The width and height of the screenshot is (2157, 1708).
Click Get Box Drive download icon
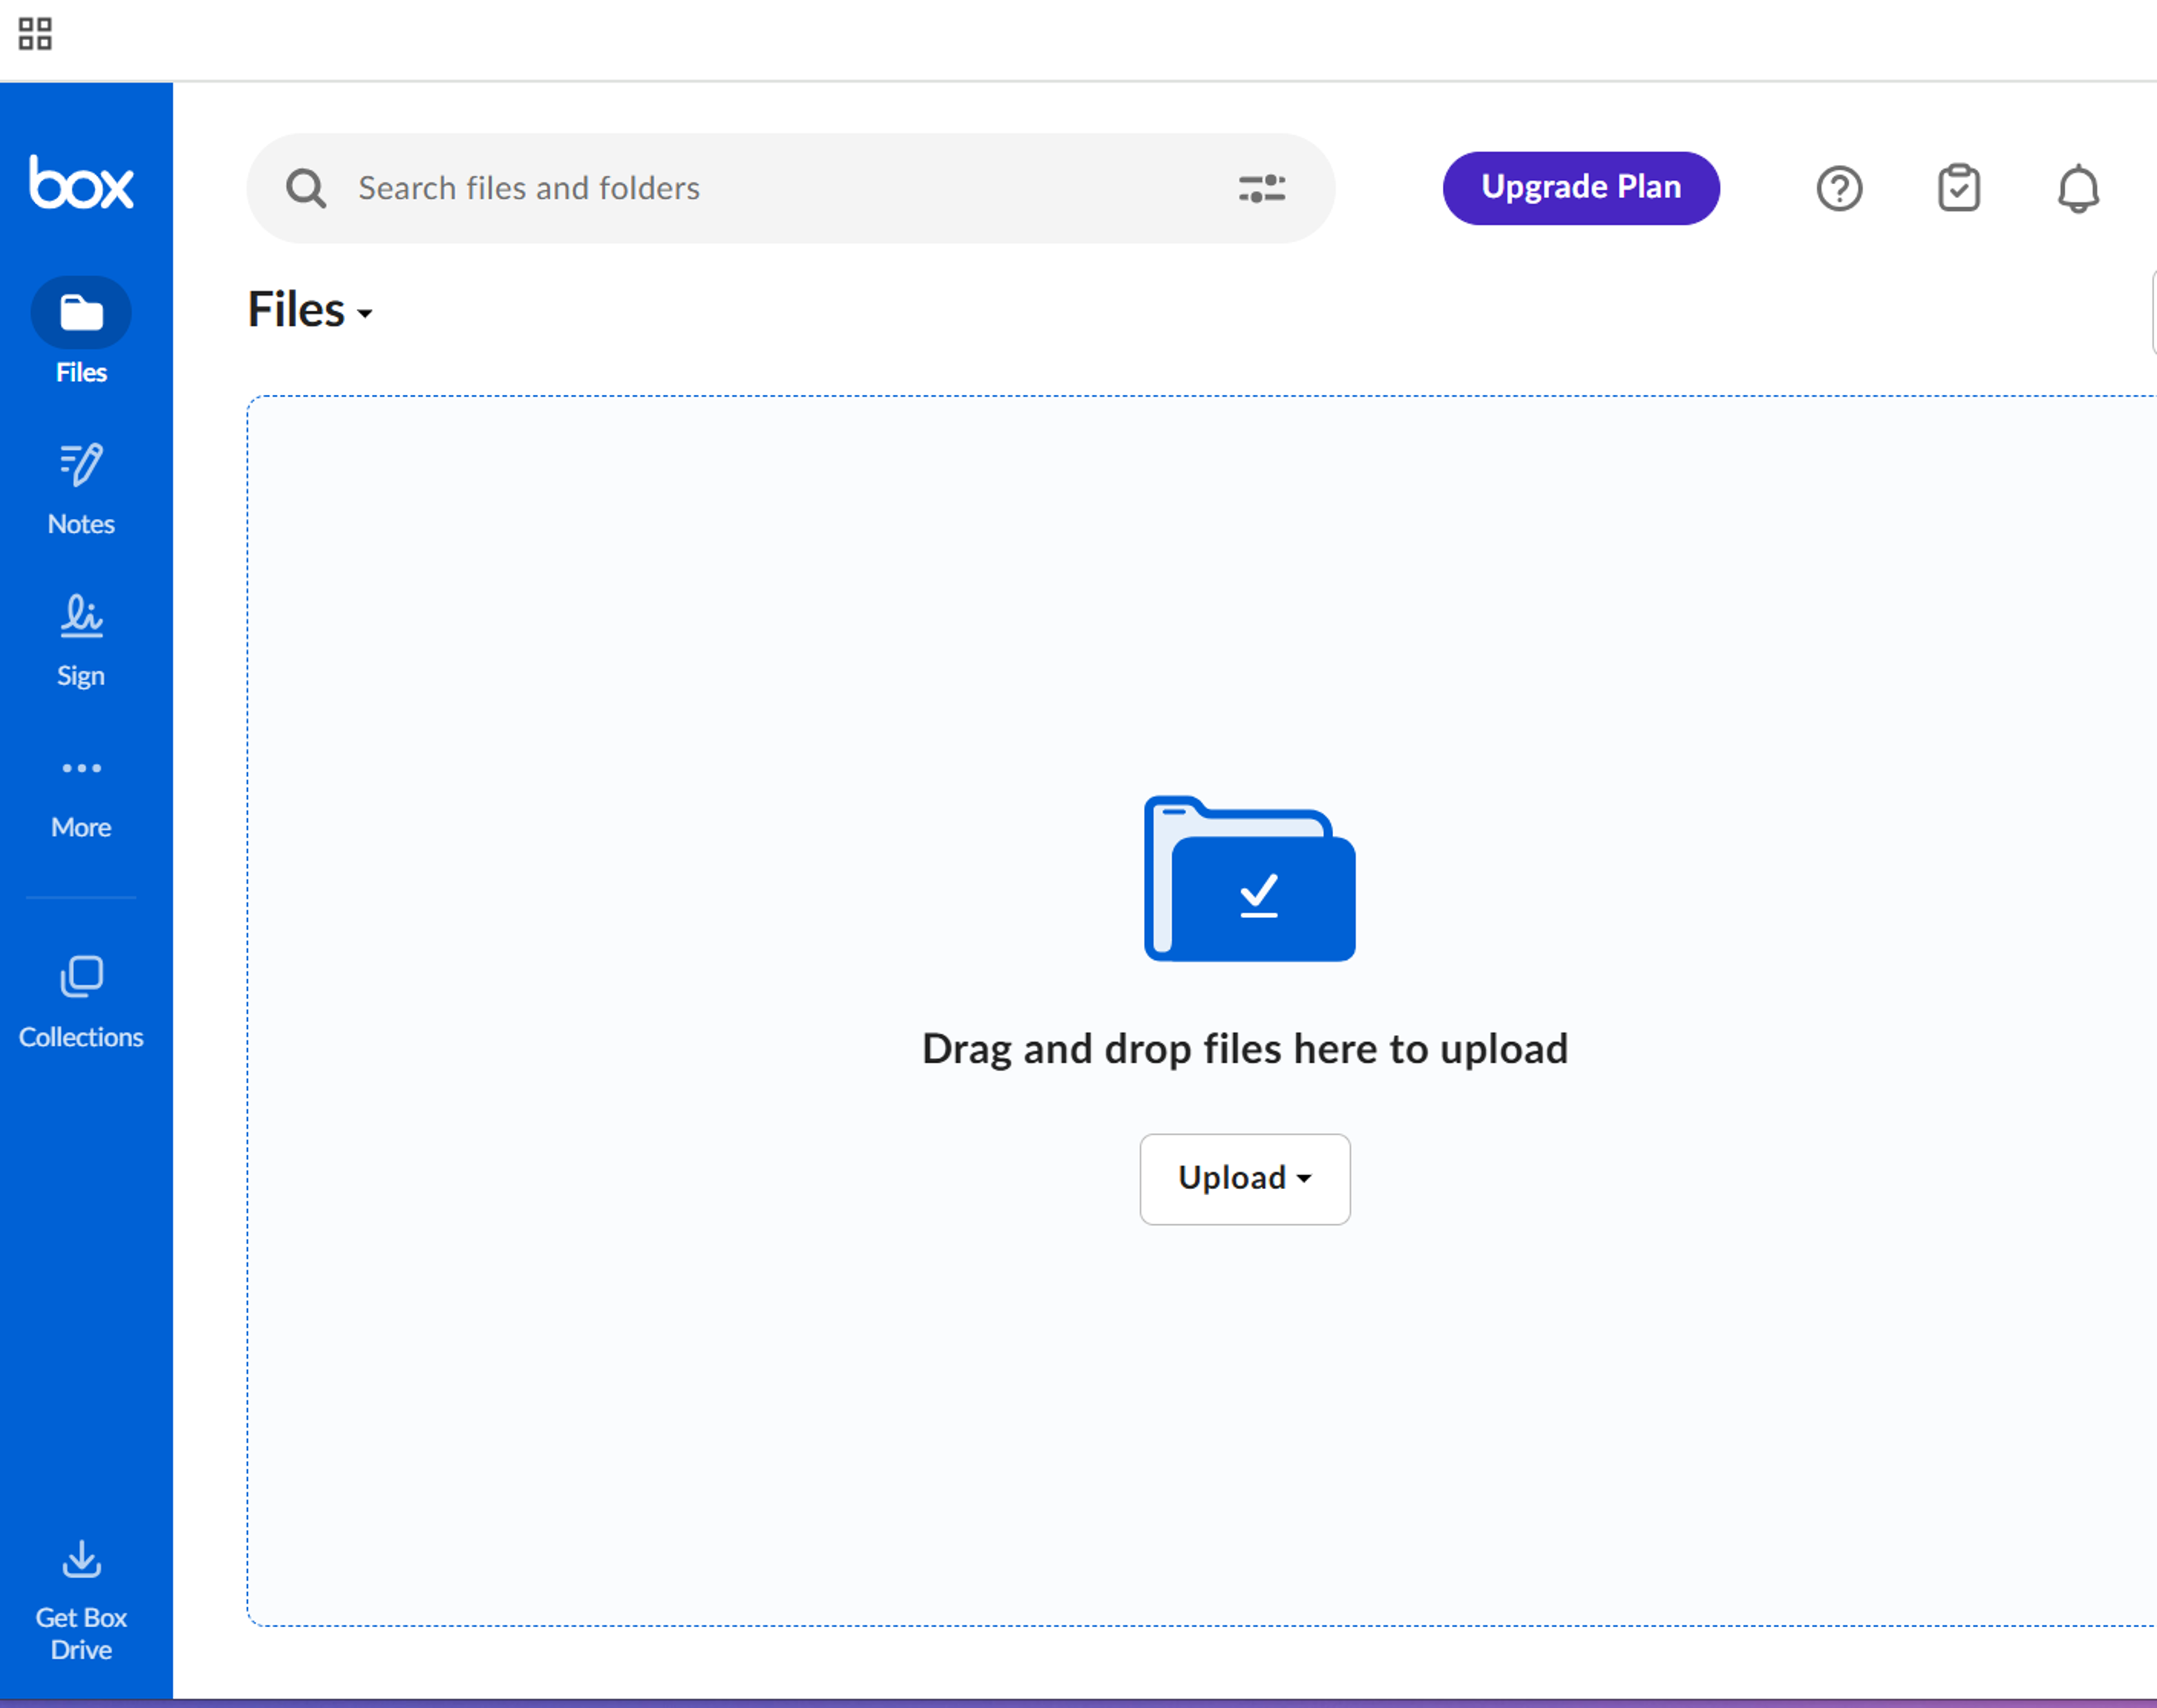[81, 1558]
